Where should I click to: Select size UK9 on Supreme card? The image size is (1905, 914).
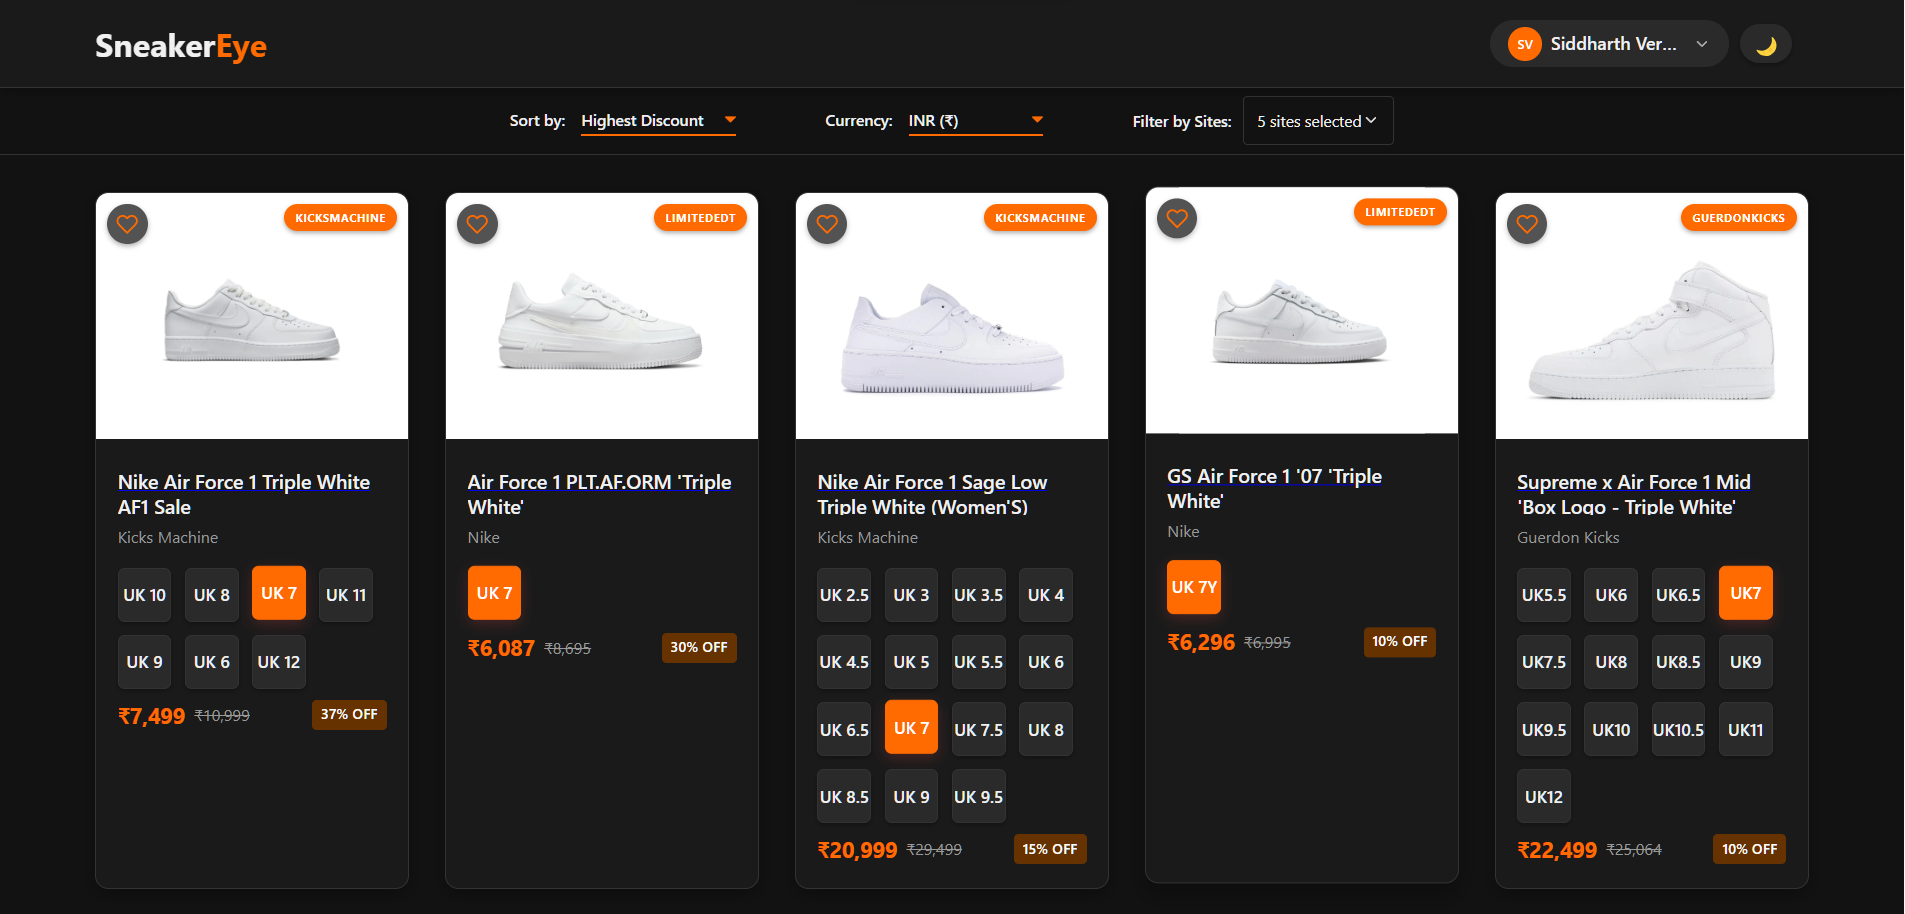click(1745, 662)
